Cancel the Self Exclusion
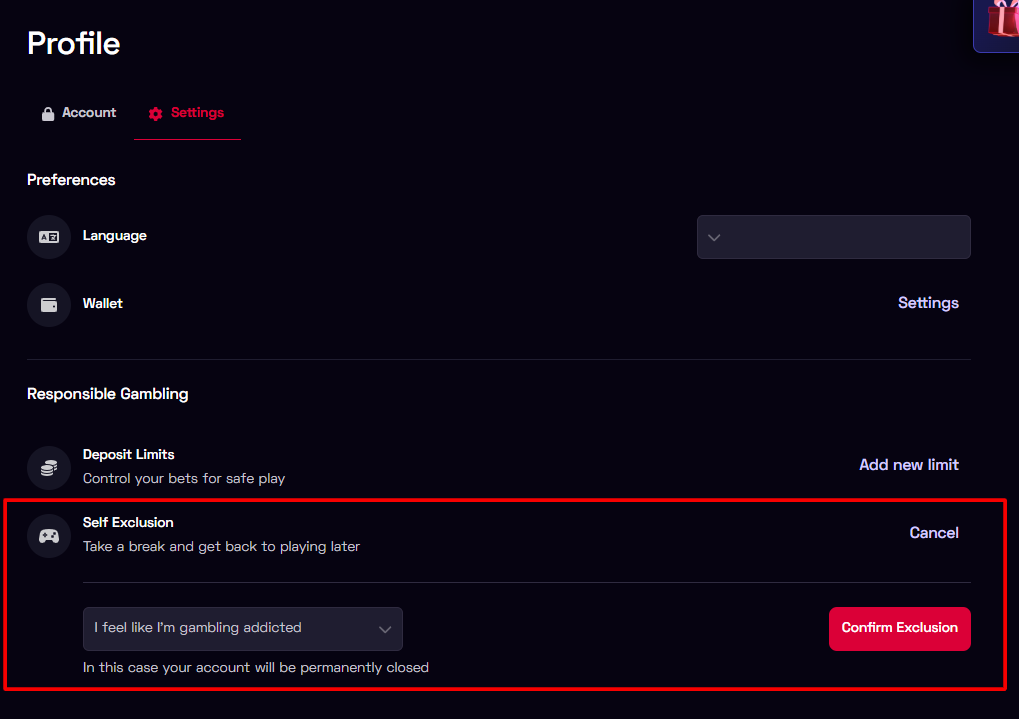Image resolution: width=1019 pixels, height=719 pixels. coord(934,533)
